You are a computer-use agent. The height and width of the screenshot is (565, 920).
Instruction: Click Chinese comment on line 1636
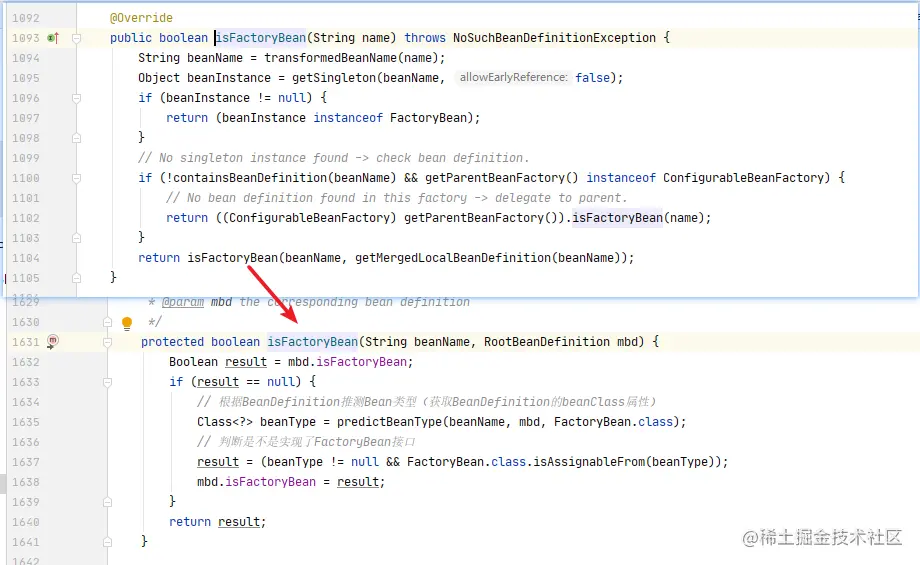(x=306, y=442)
